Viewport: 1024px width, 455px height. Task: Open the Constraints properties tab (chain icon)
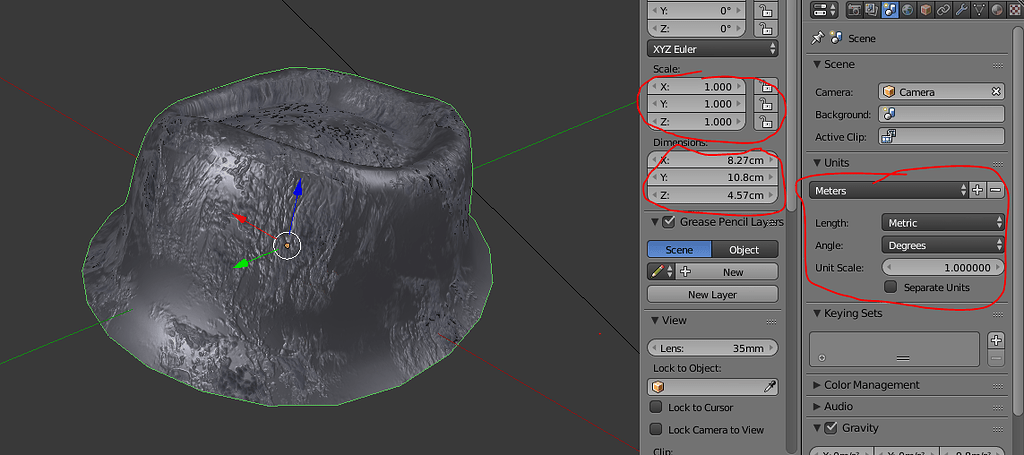pyautogui.click(x=943, y=10)
